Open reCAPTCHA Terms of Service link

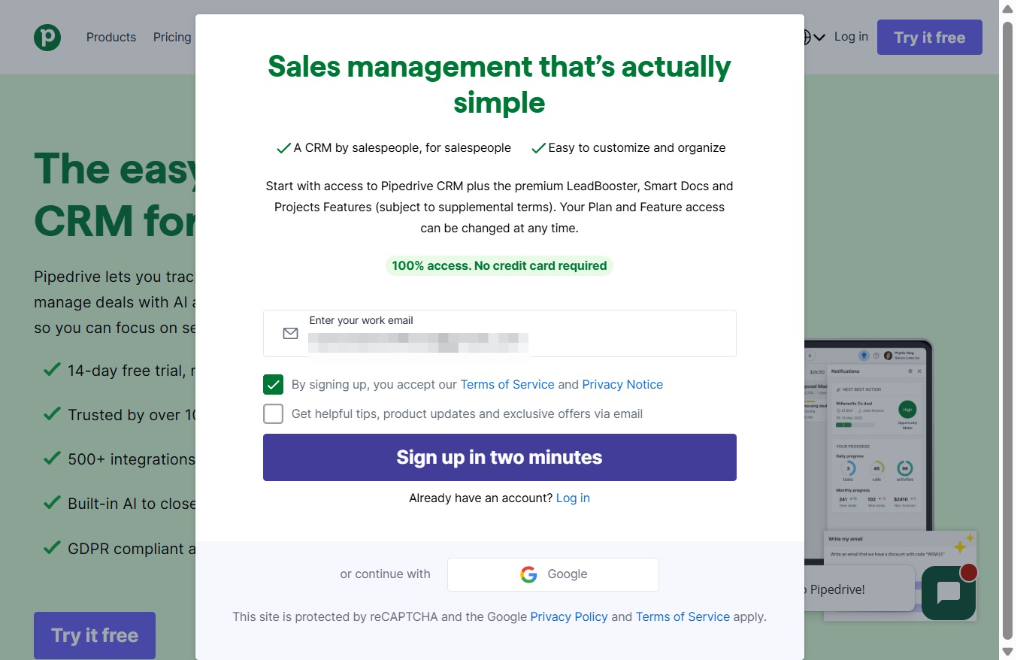[x=682, y=617]
